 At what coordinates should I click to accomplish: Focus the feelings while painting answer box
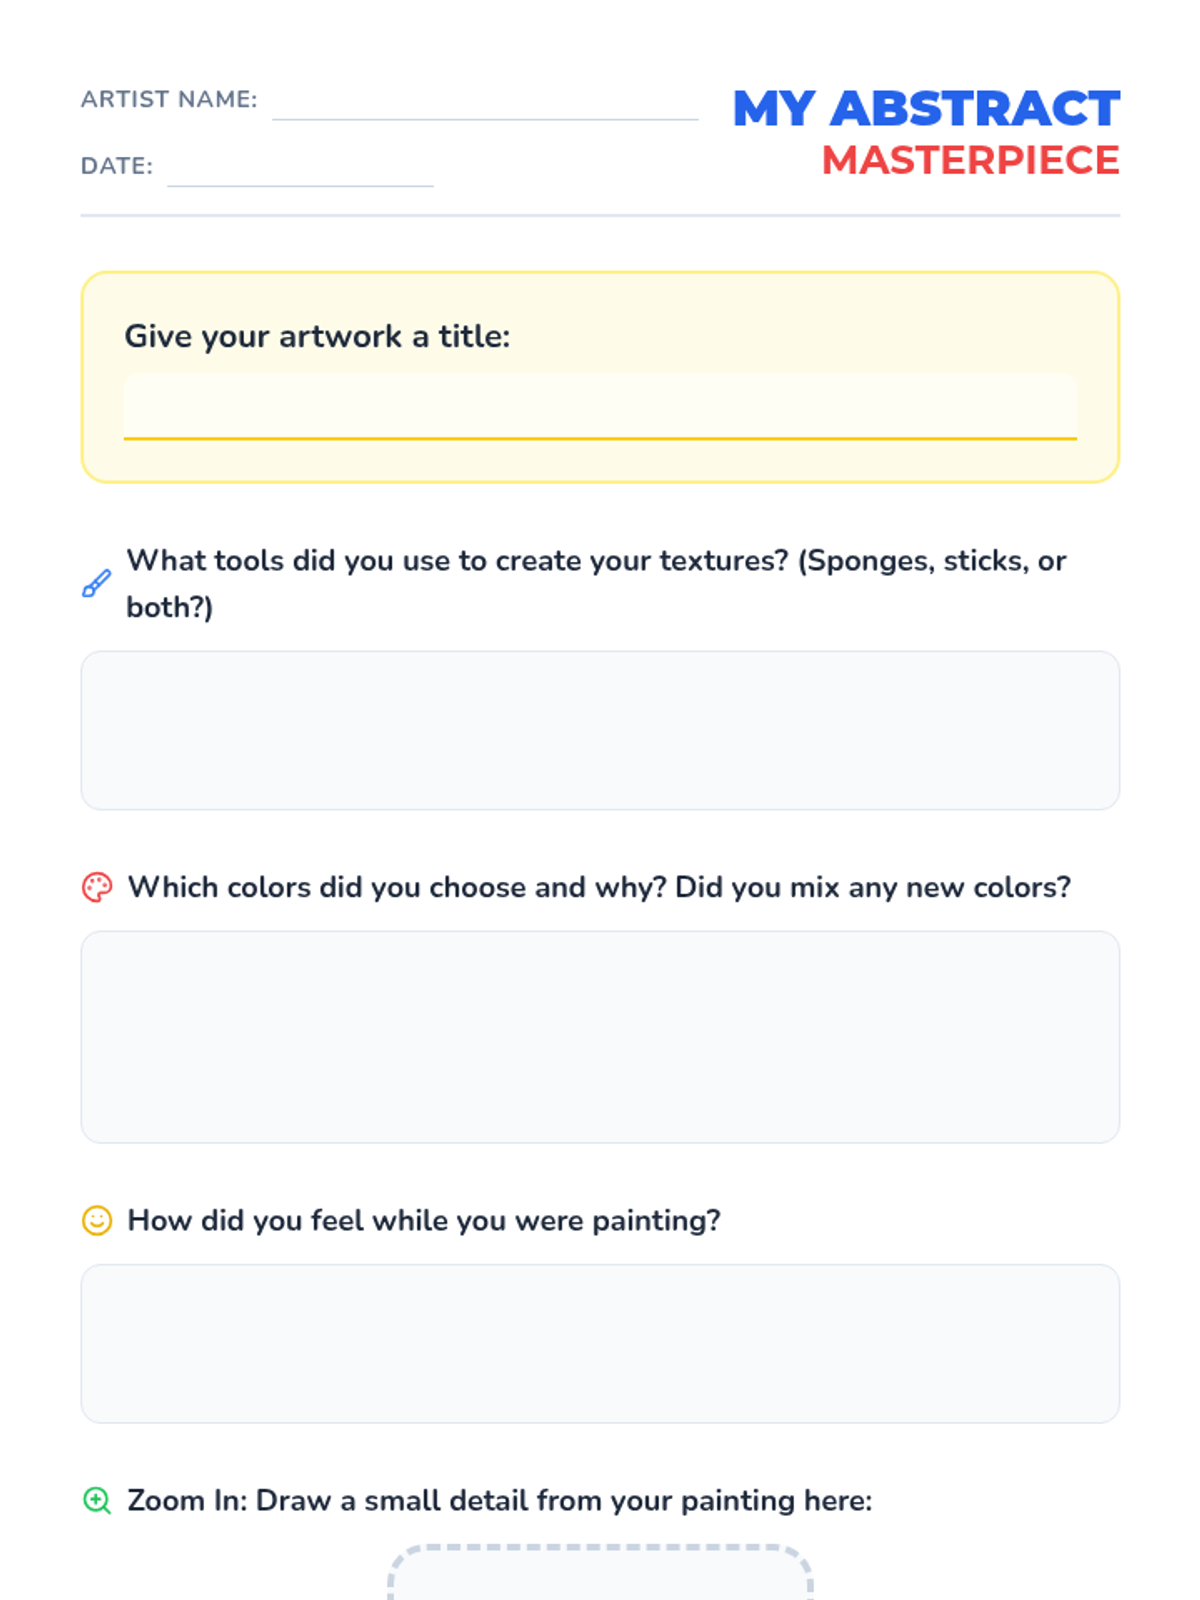(600, 1343)
